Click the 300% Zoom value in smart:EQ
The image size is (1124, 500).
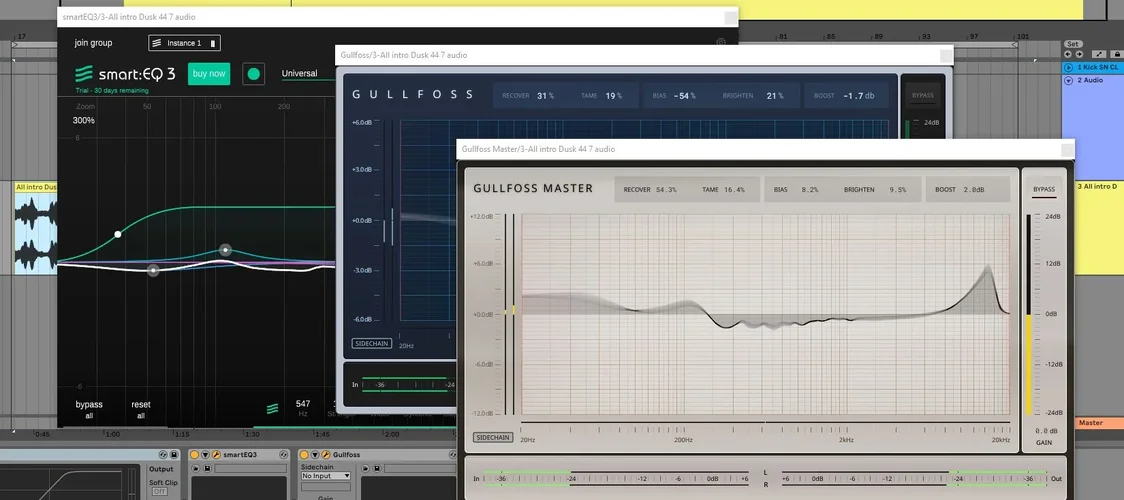click(83, 120)
